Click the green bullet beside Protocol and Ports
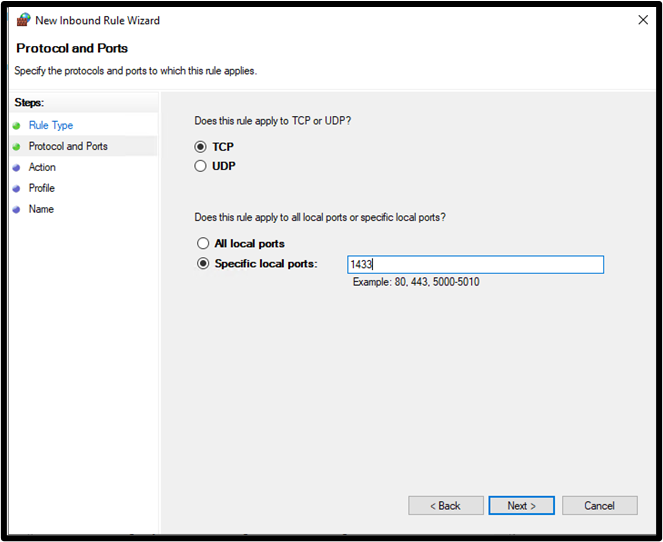663x542 pixels. click(16, 147)
